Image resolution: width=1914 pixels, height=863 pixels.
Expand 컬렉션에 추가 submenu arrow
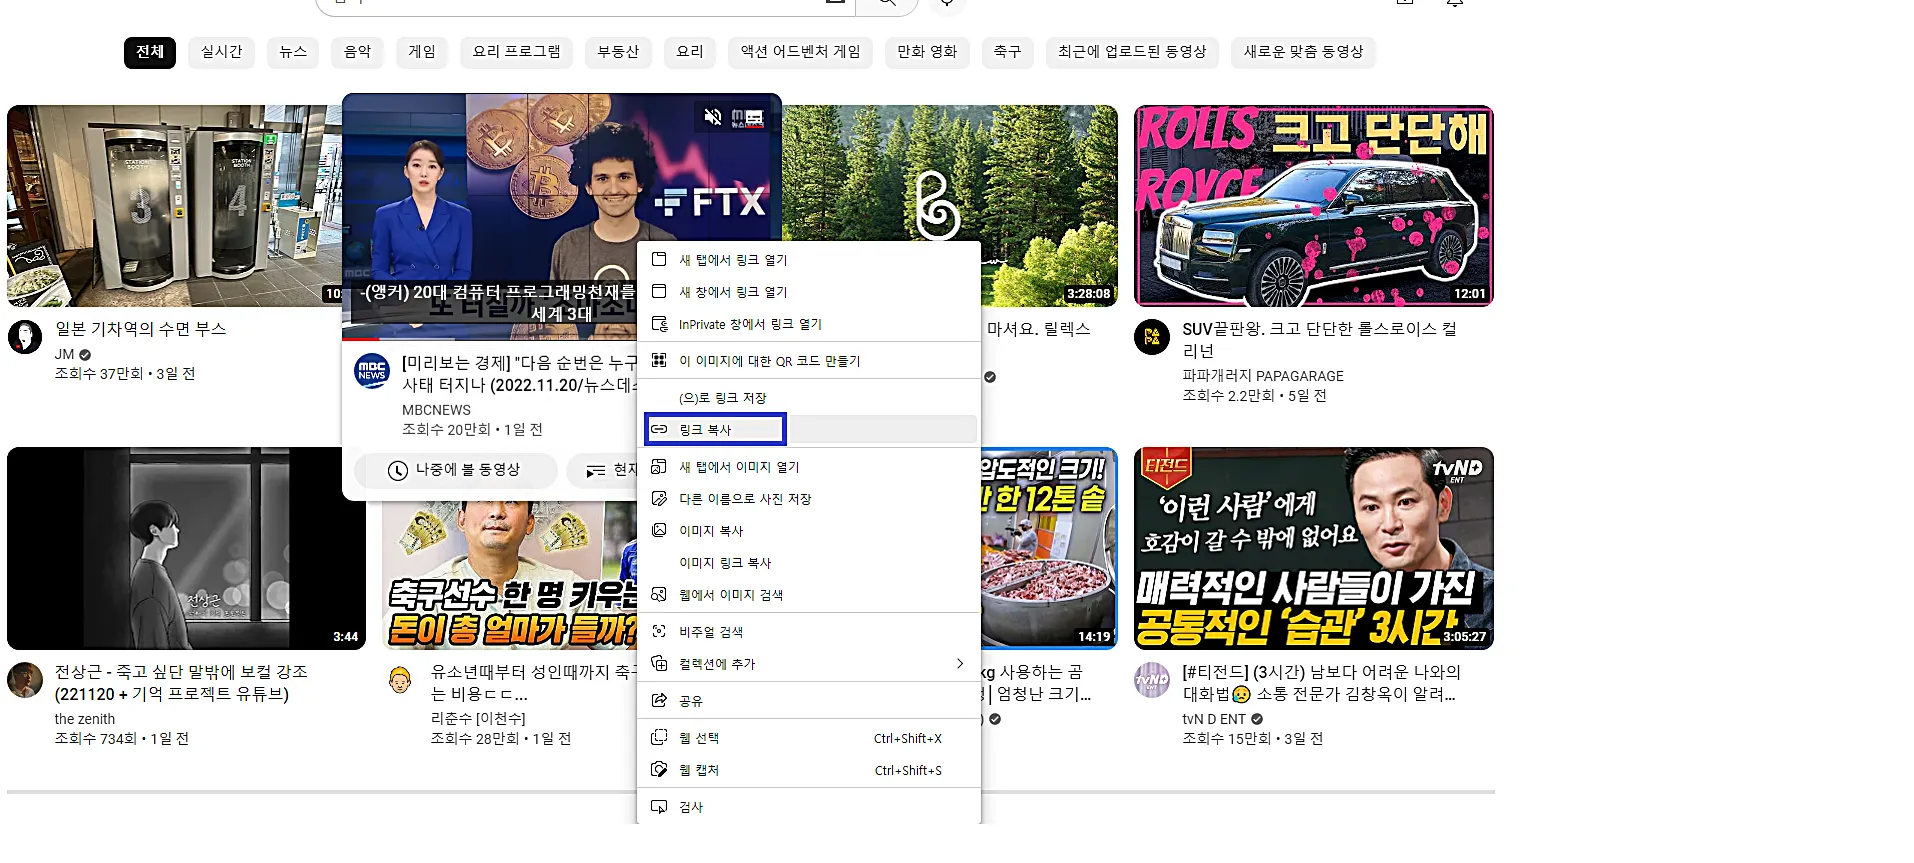point(959,664)
